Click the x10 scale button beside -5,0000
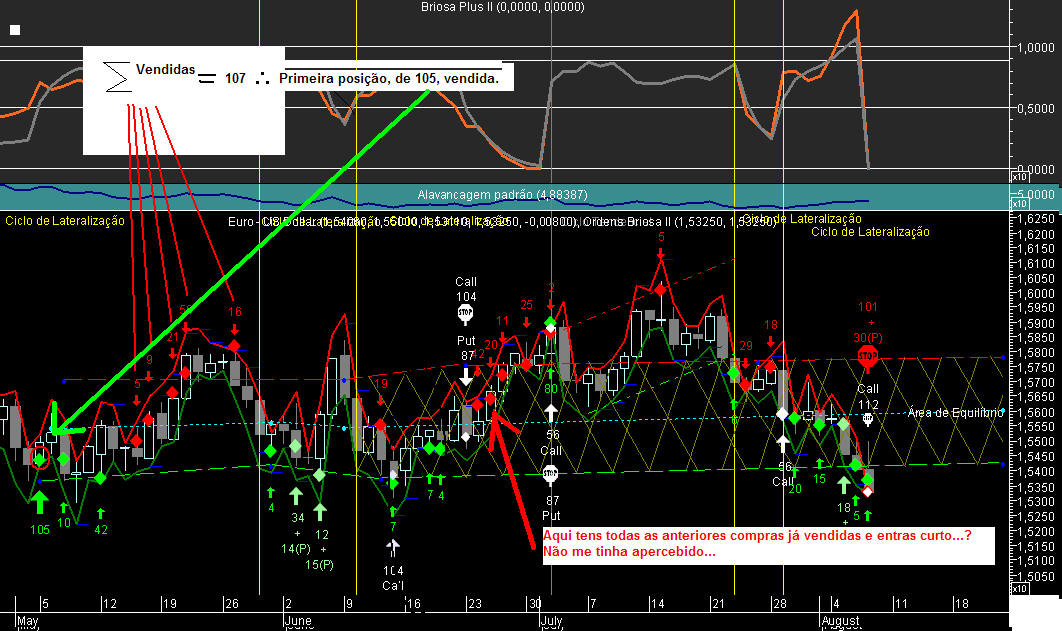The image size is (1062, 631). point(1019,204)
